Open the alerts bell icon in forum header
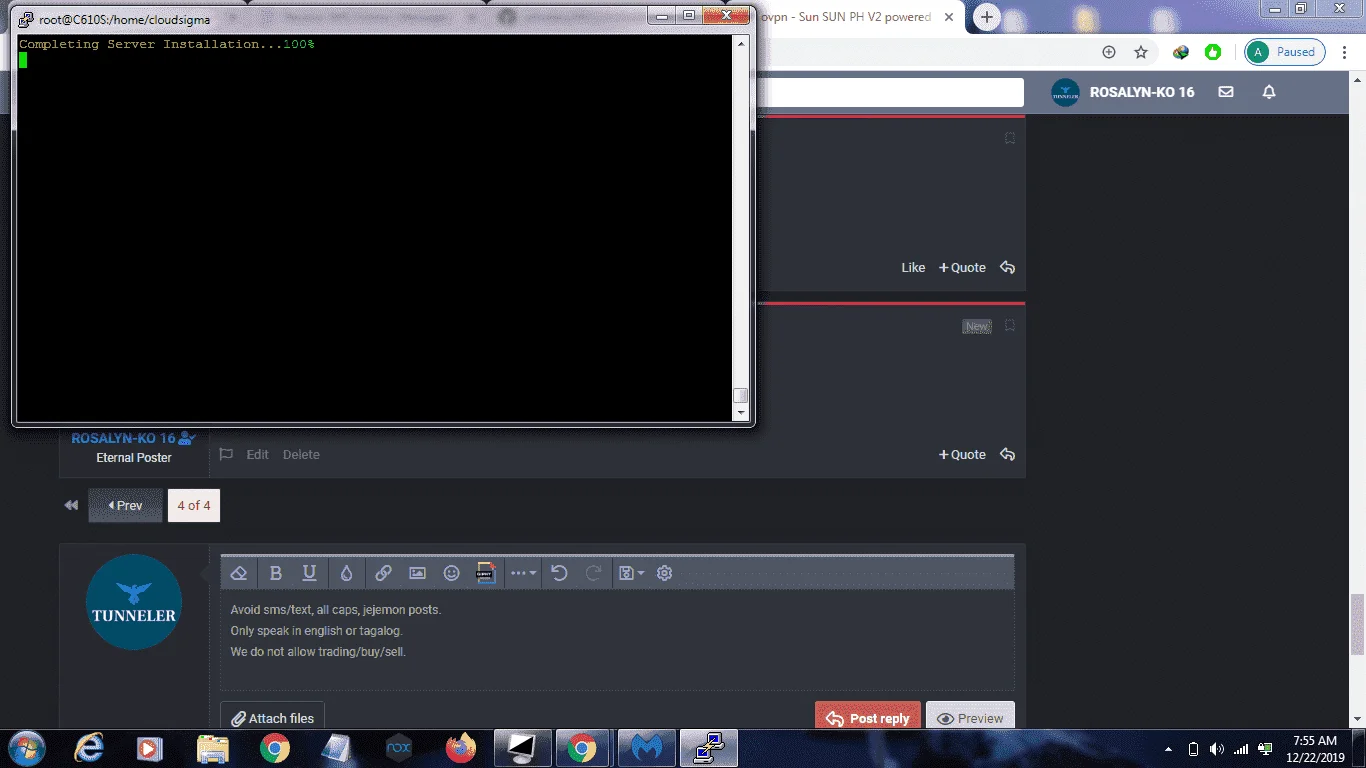1366x768 pixels. [1269, 92]
